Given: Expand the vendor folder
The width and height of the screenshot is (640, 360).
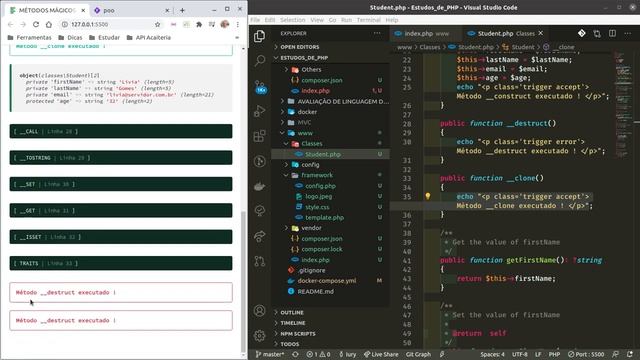Looking at the screenshot, I should tap(311, 228).
